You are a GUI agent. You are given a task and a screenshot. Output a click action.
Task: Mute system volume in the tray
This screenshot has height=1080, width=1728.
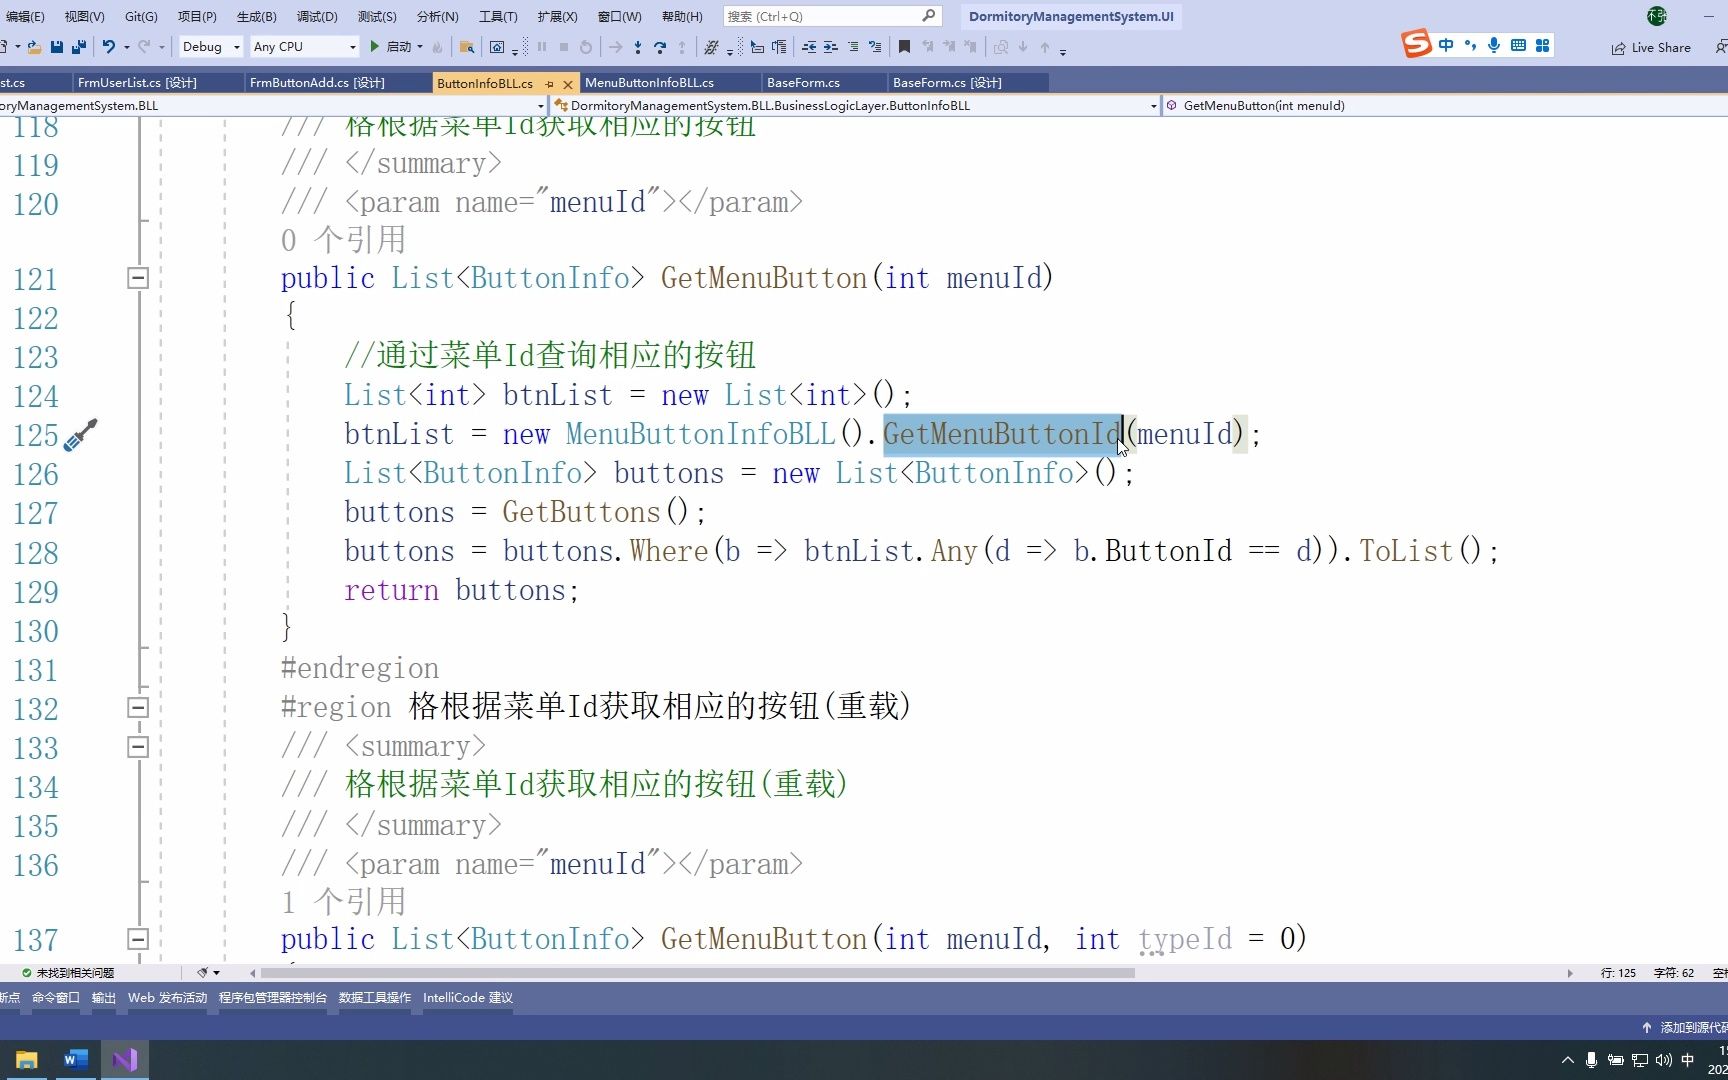click(1663, 1060)
